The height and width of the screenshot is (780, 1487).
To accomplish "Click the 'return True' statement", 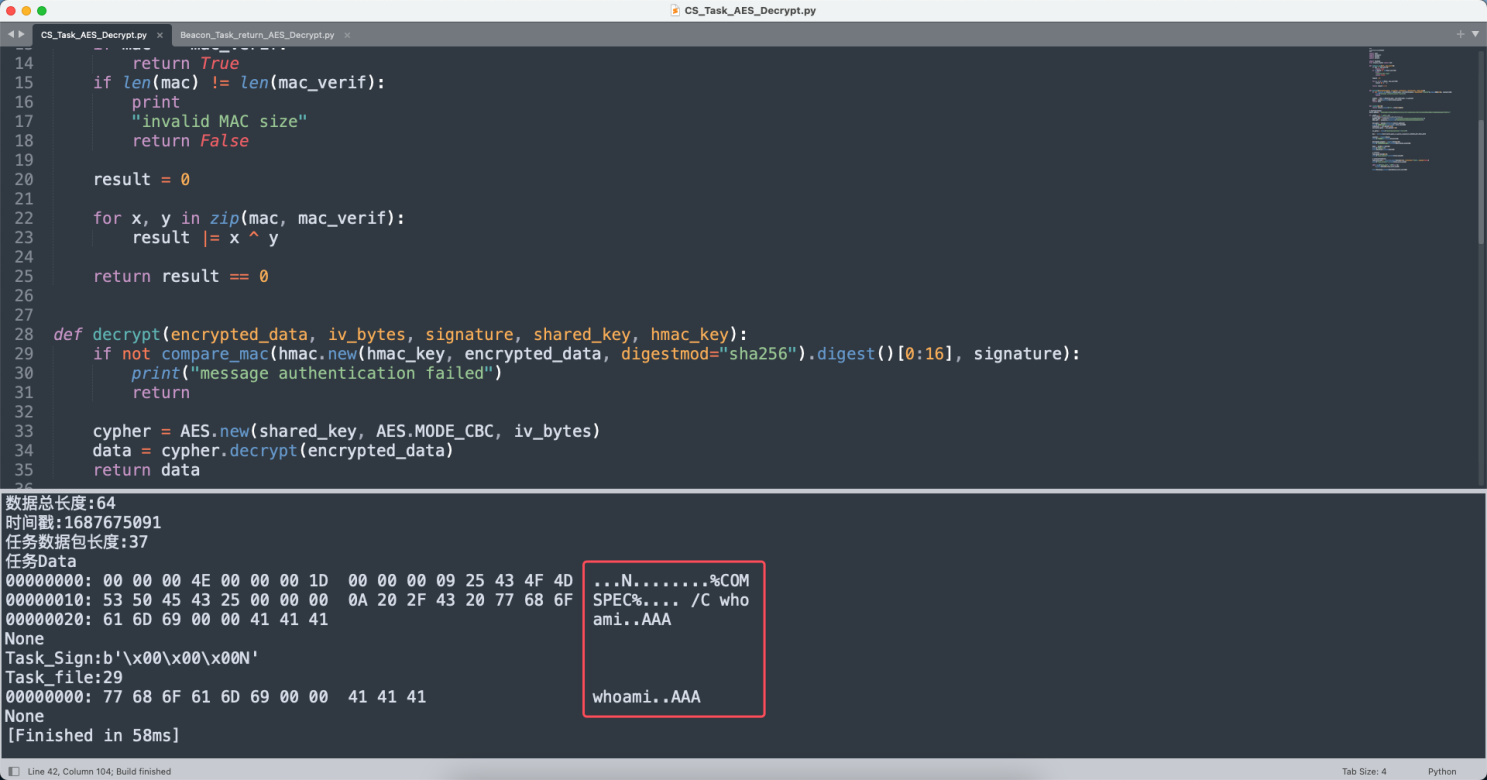I will (x=185, y=63).
